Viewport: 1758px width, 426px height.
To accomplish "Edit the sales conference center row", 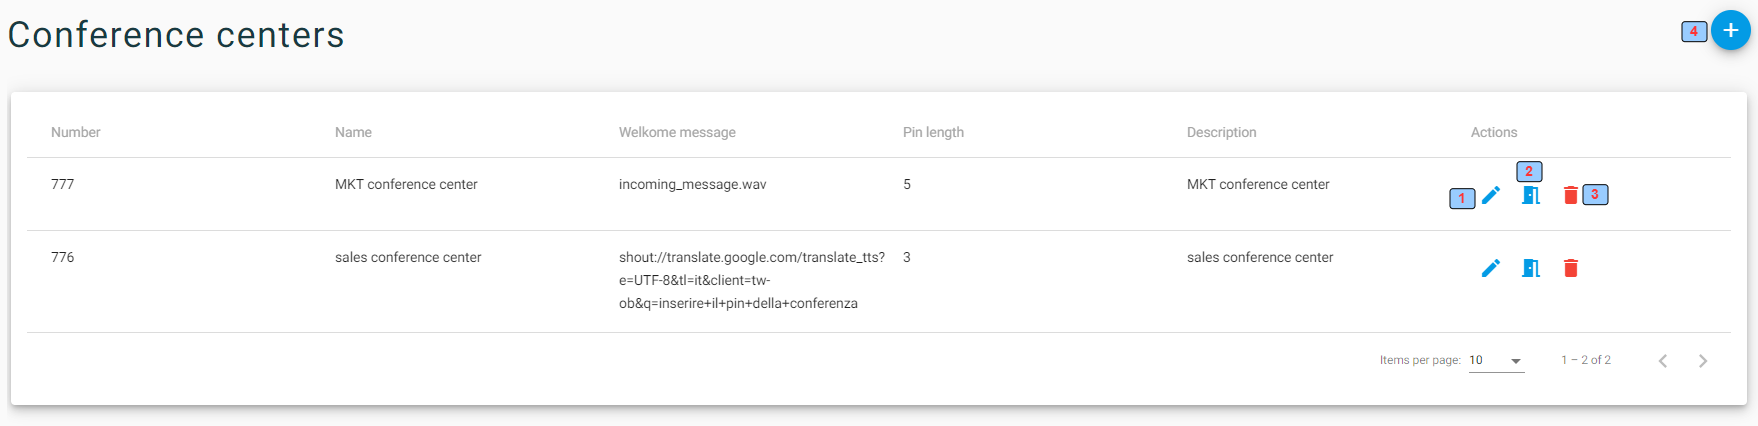I will (1491, 268).
